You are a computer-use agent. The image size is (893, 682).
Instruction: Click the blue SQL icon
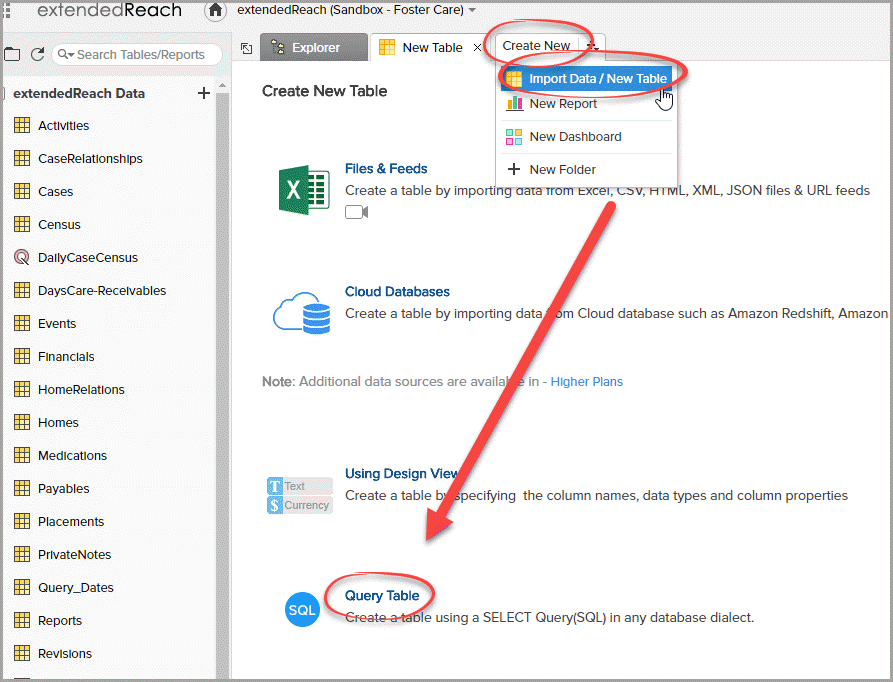pos(302,610)
